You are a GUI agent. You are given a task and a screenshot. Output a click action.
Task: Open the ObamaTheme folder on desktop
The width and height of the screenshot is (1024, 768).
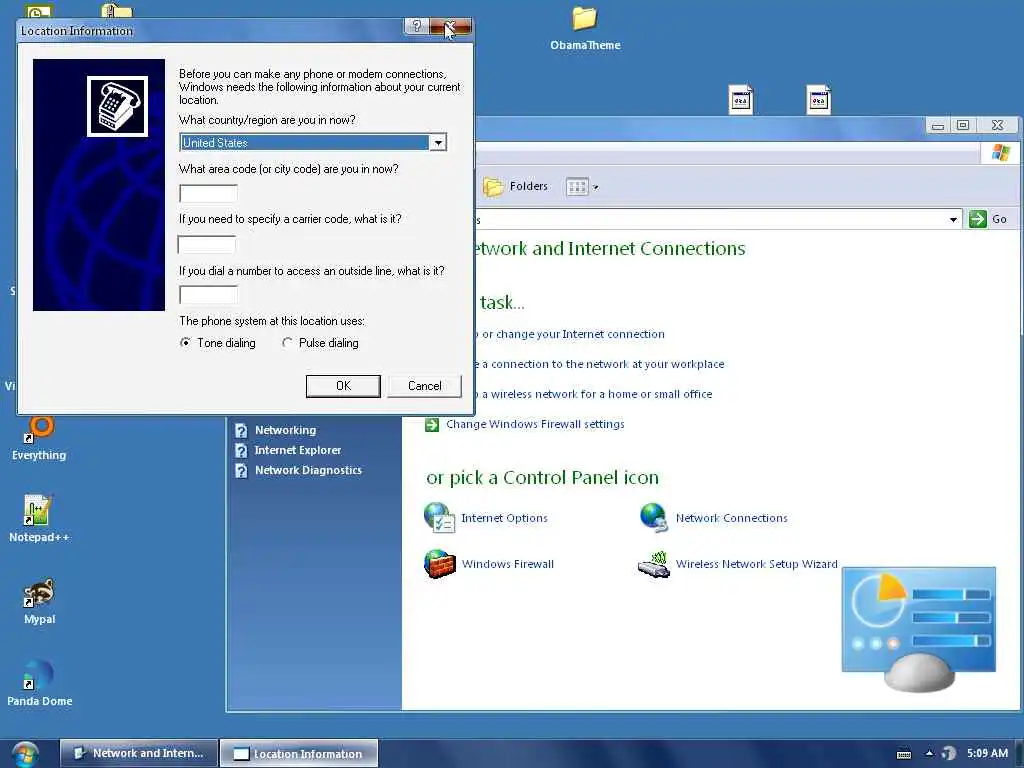point(584,28)
